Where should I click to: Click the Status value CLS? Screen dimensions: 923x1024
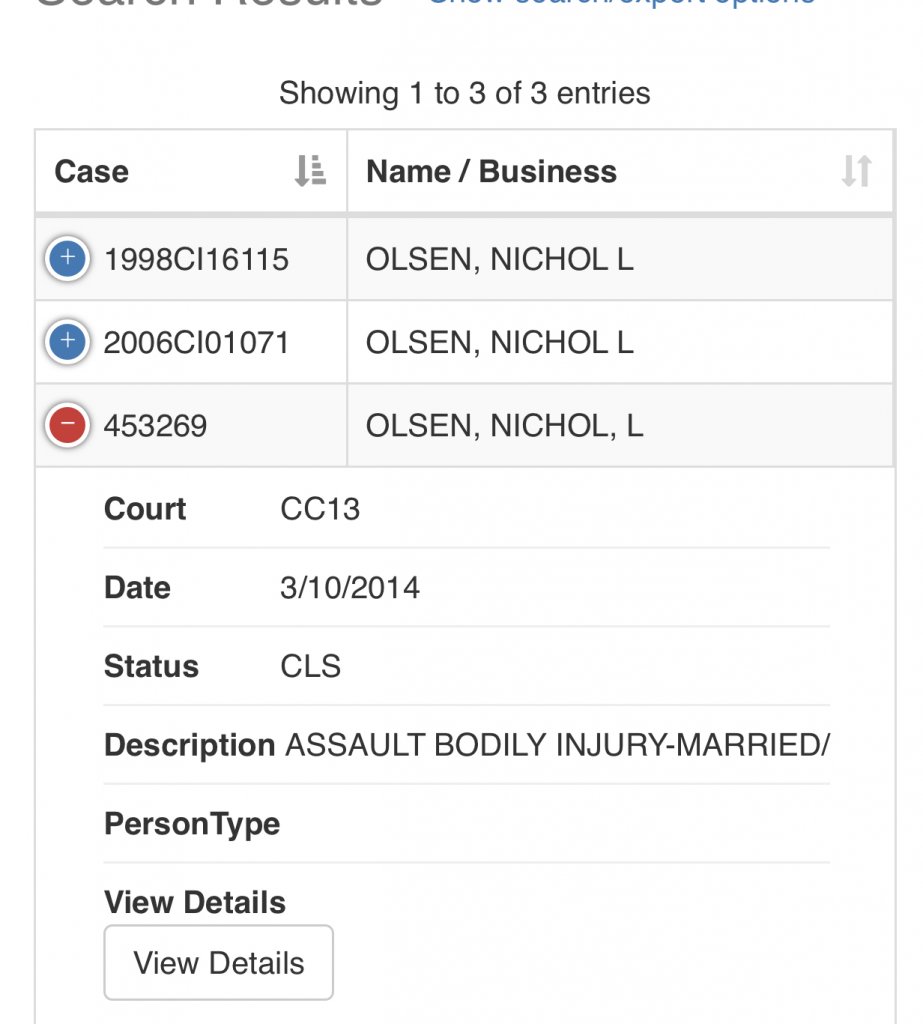[310, 666]
